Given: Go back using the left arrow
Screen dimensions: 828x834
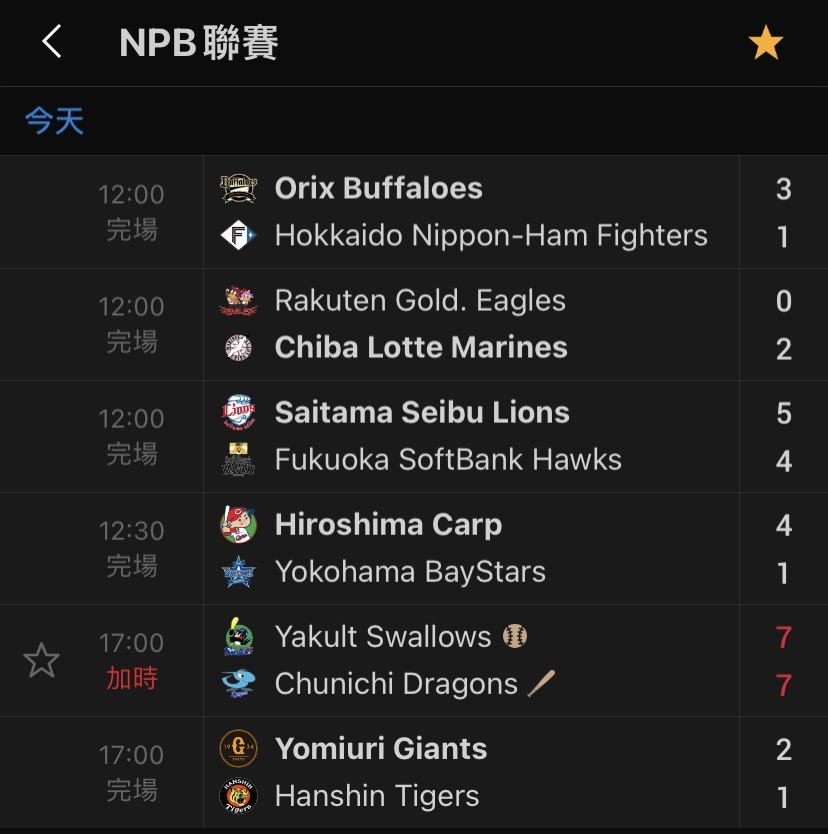Looking at the screenshot, I should coord(52,41).
